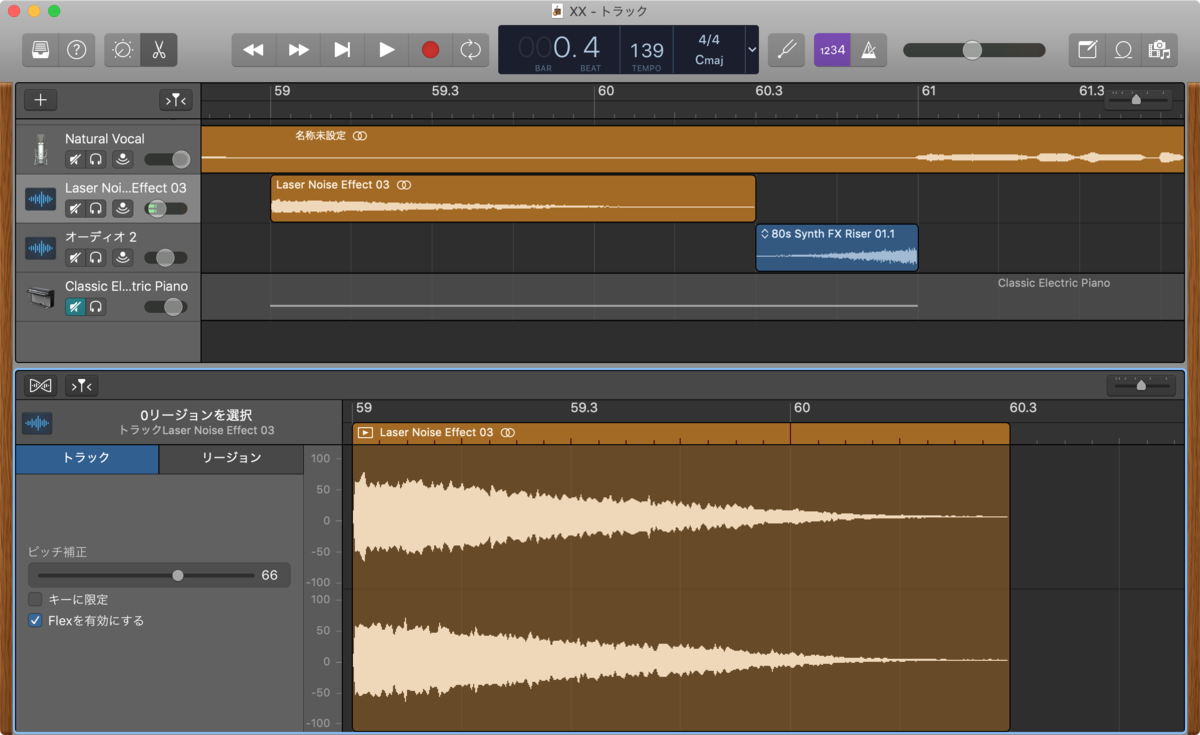The image size is (1200, 735).
Task: Enable キーに限定 checkbox
Action: [35, 599]
